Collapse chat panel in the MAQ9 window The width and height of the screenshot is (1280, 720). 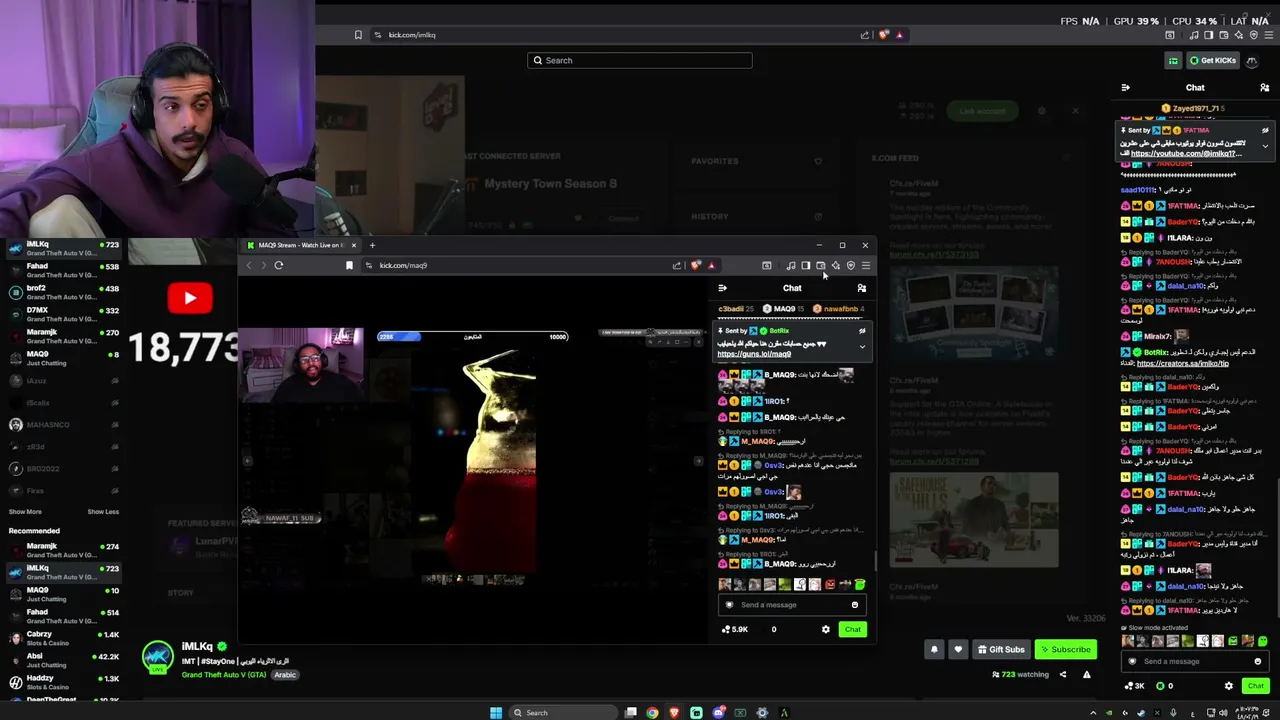723,288
